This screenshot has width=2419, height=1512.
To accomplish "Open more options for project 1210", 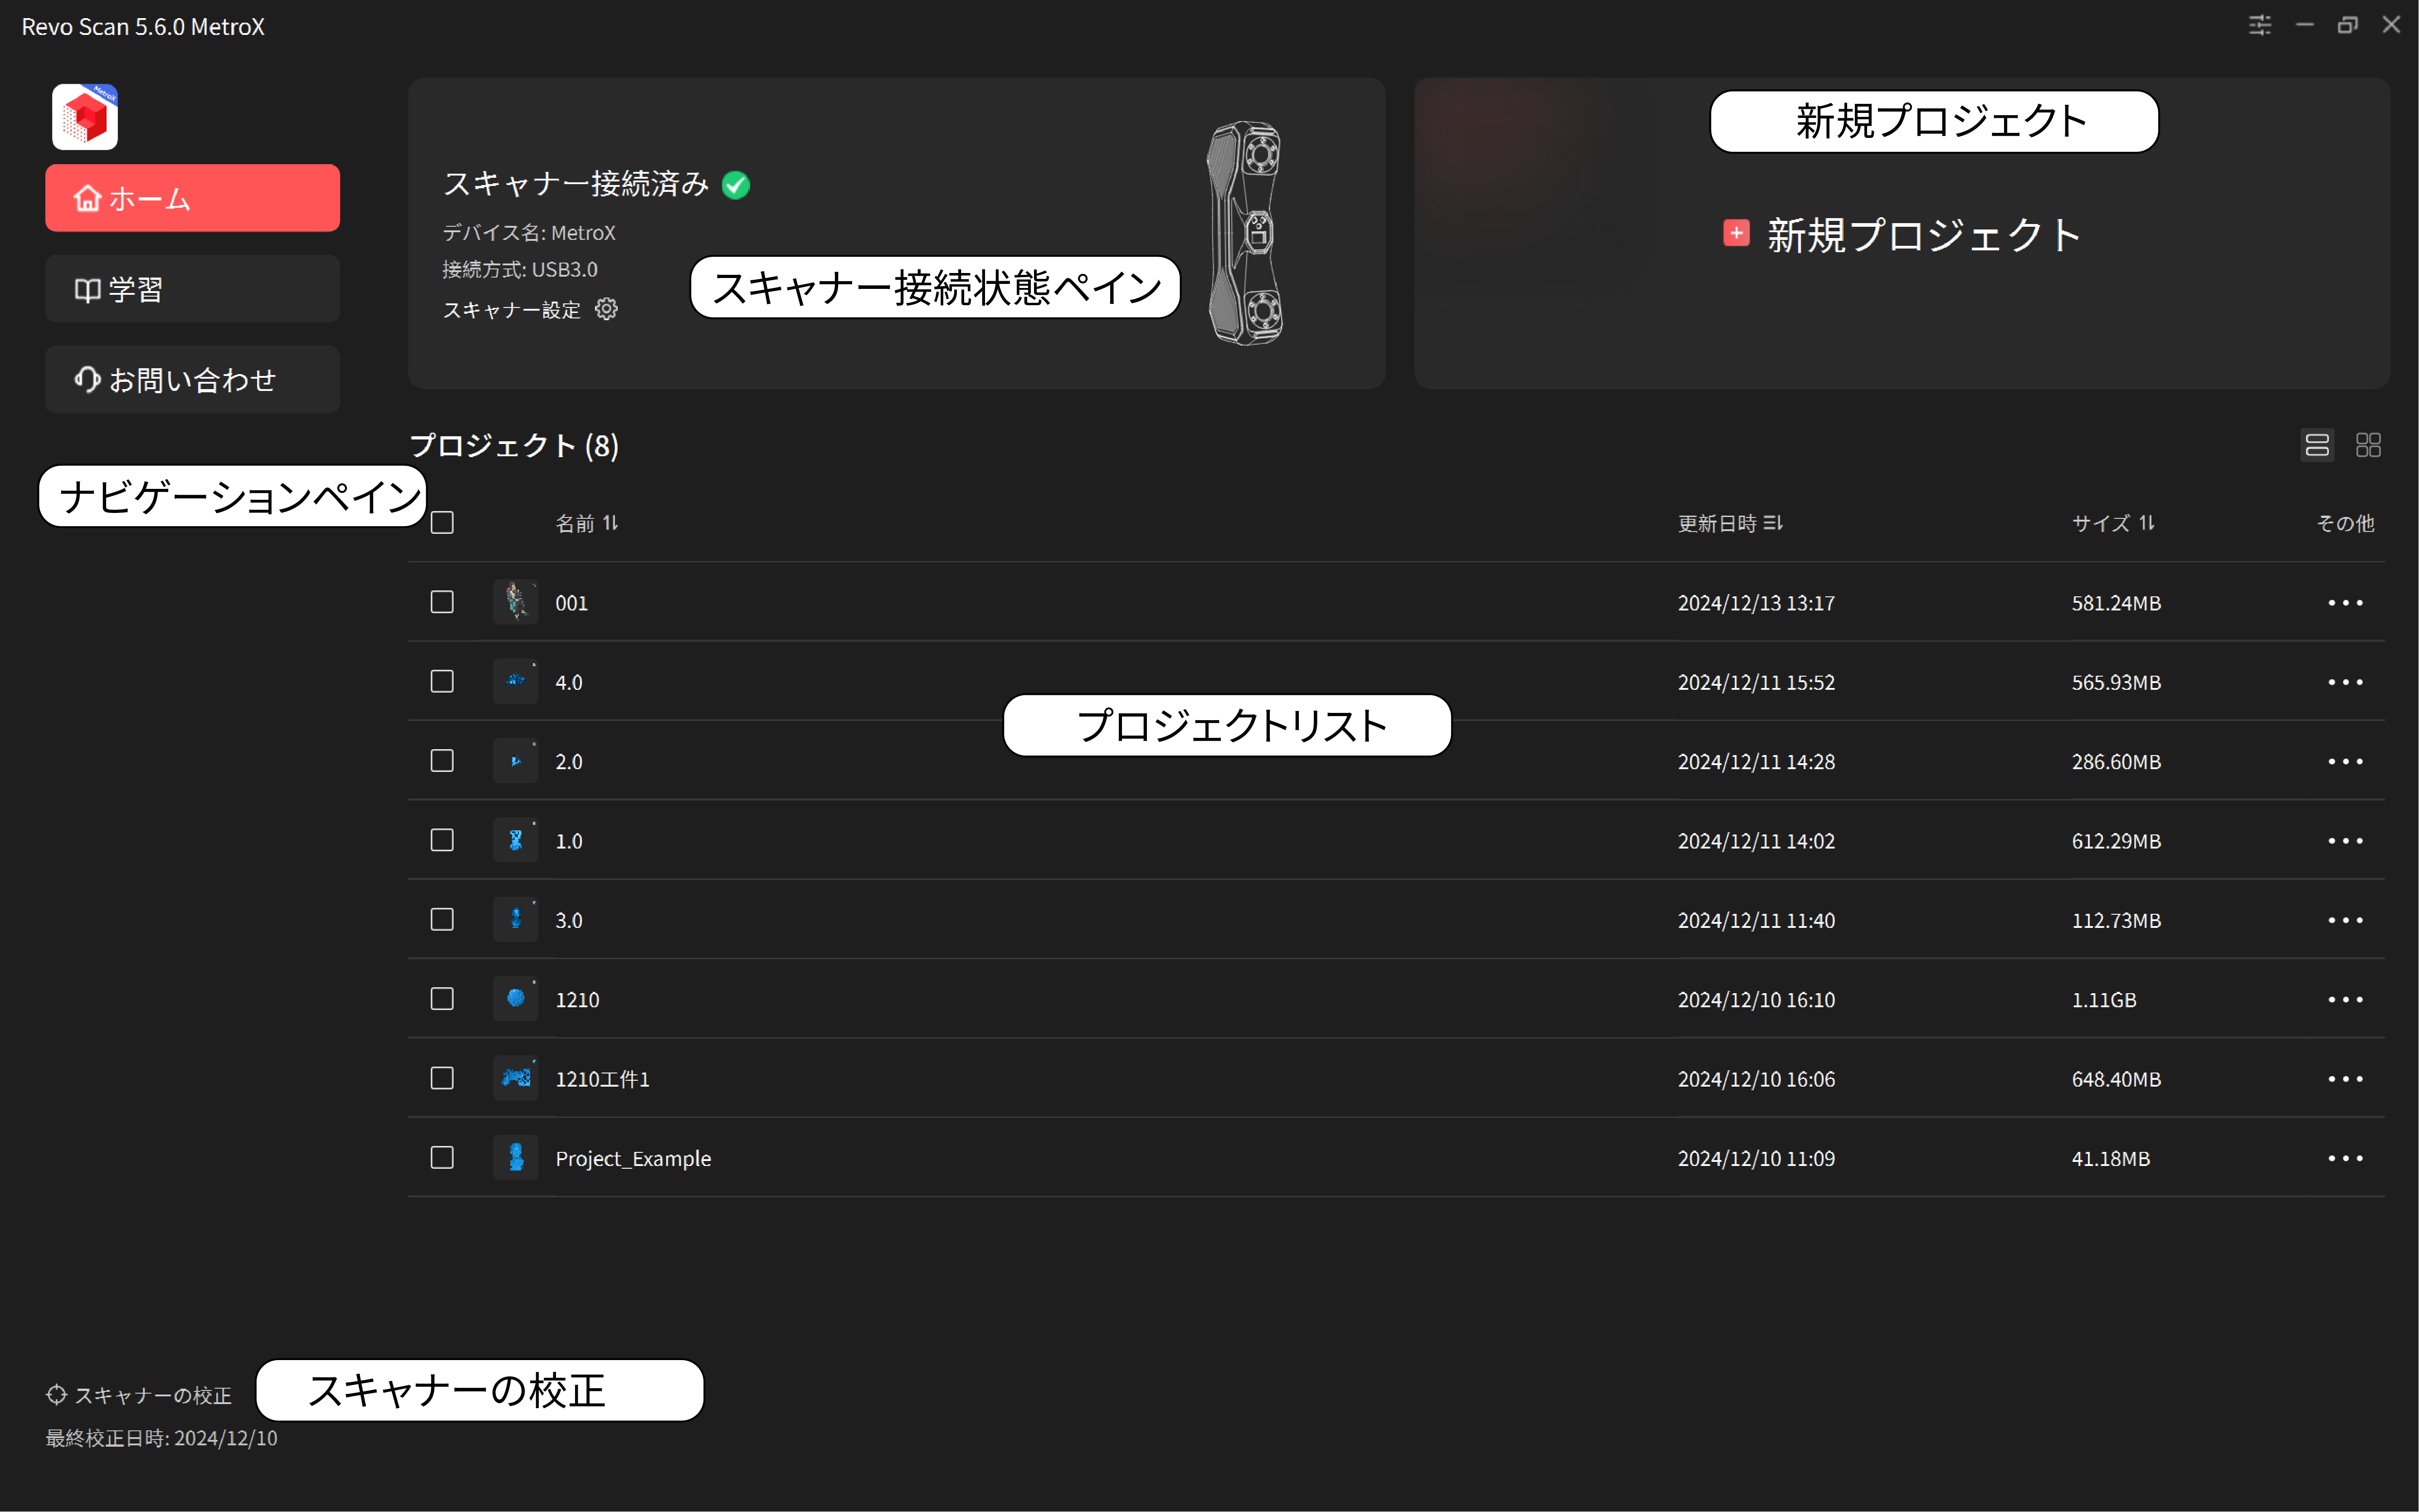I will (x=2345, y=999).
